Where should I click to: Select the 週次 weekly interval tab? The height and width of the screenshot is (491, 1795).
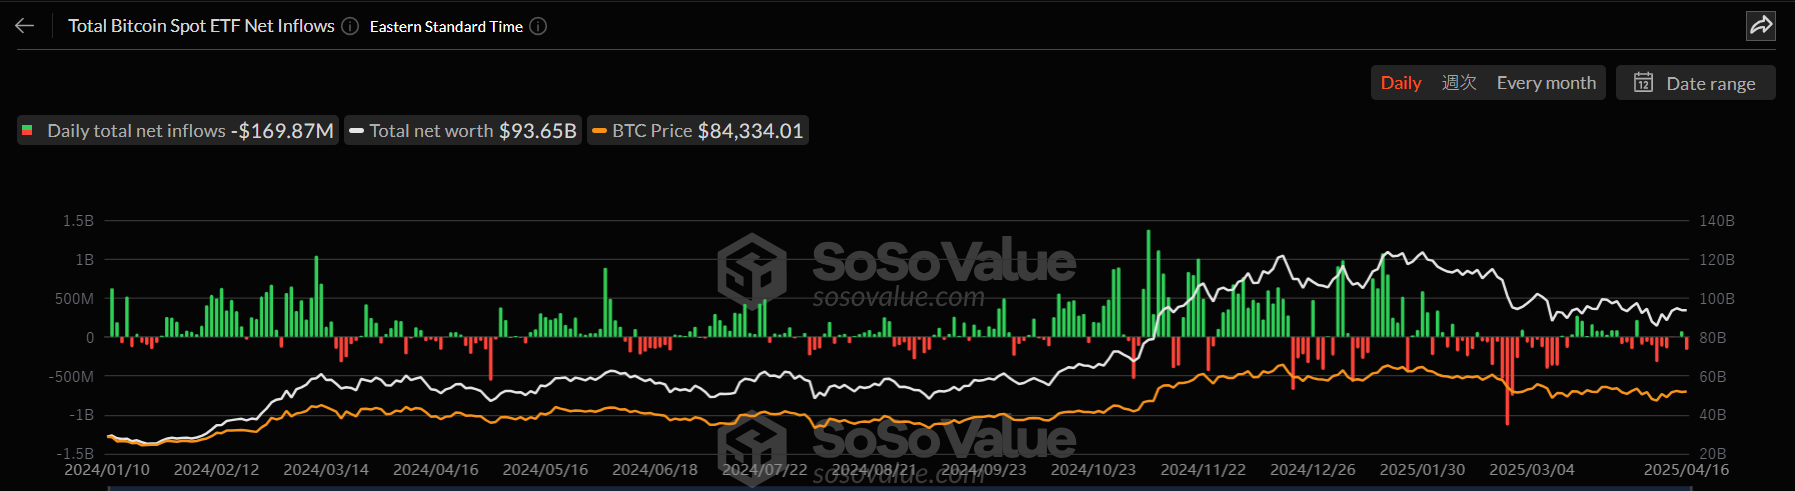click(1459, 83)
